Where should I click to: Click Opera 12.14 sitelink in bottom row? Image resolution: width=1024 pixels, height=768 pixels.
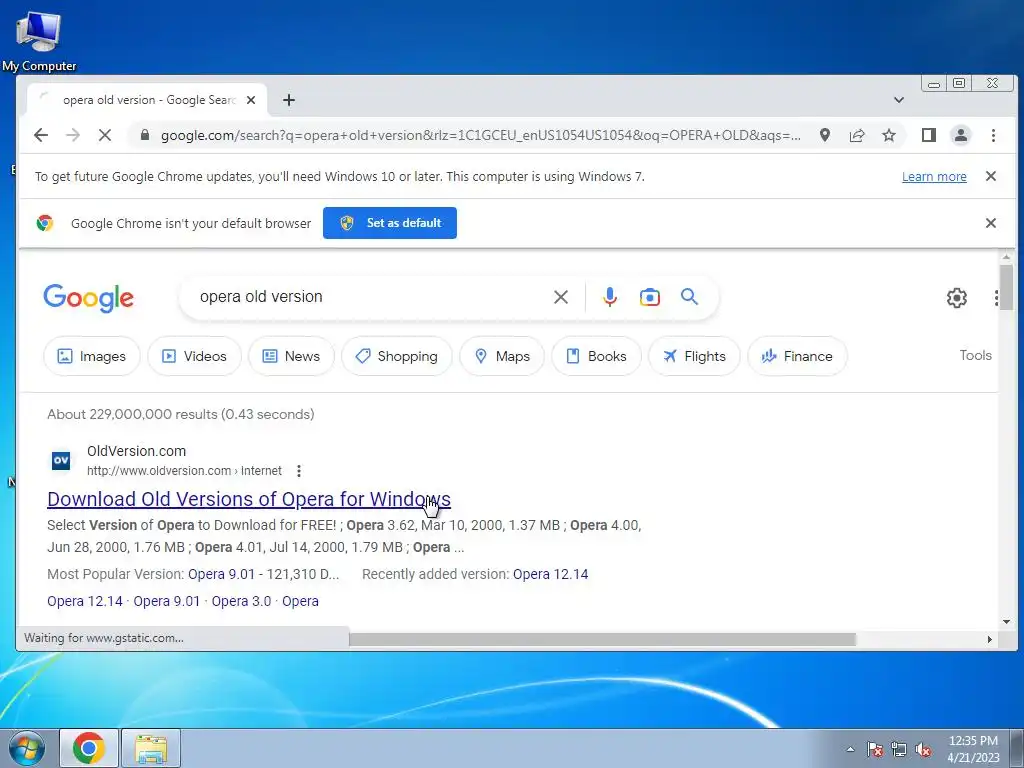point(85,601)
